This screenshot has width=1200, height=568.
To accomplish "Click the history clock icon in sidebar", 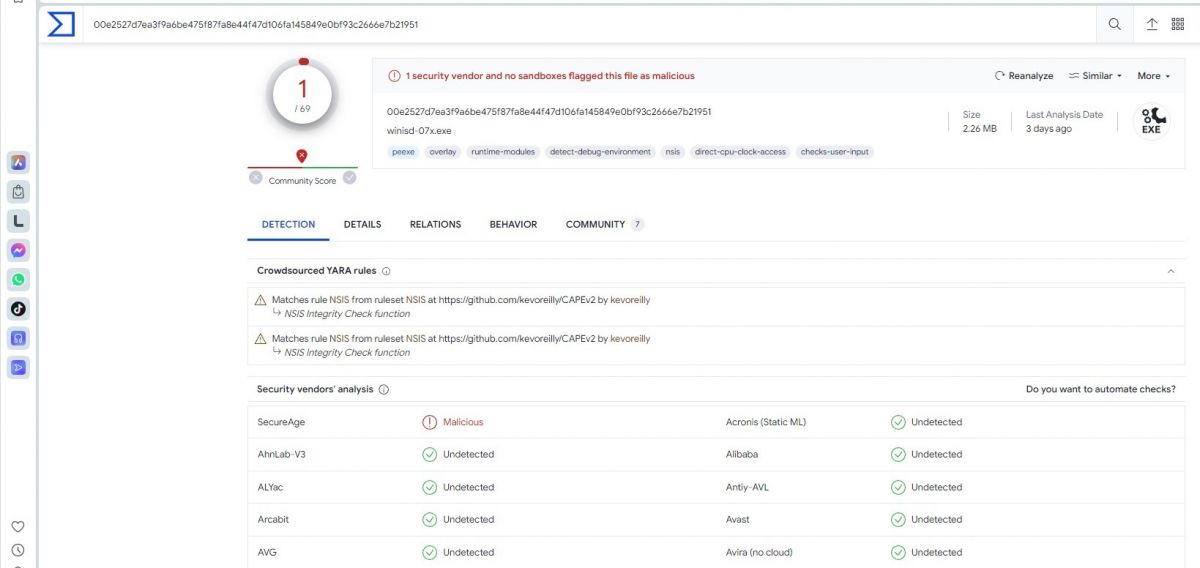I will coord(18,550).
